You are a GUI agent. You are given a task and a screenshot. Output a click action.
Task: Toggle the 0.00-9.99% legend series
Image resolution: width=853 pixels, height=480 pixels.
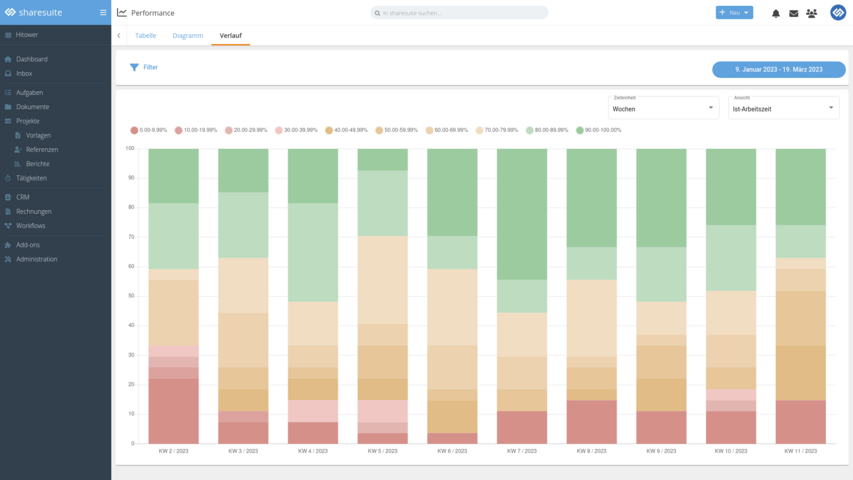(151, 130)
